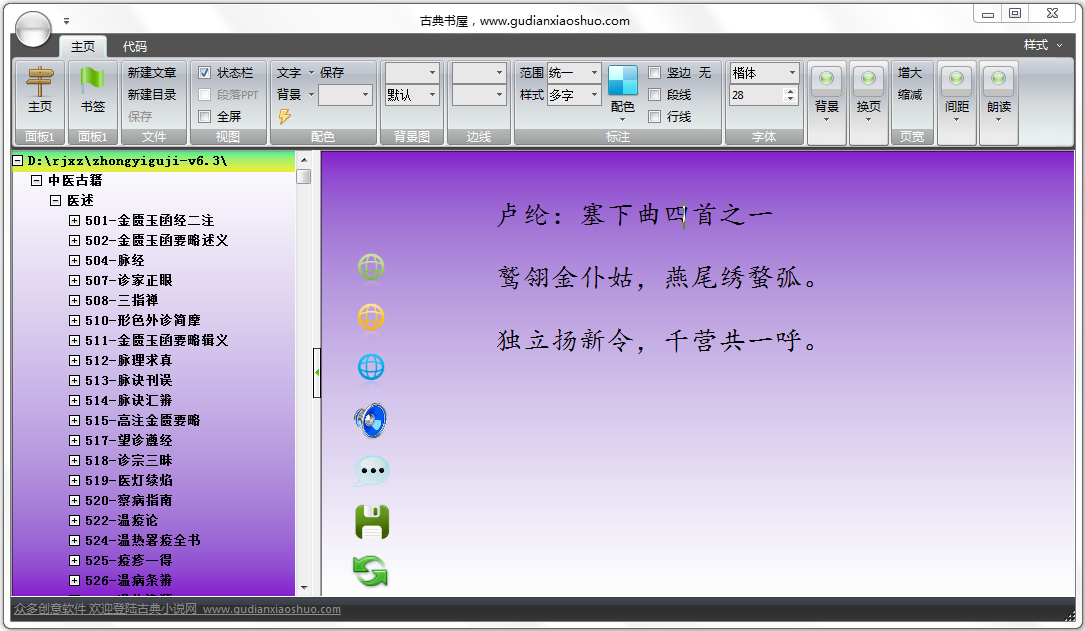
Task: Click the 朗读 green light button
Action: [999, 79]
